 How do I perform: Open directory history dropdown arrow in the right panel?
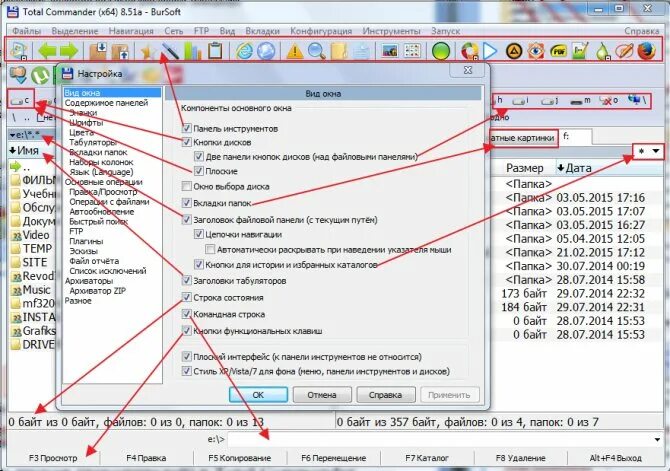pyautogui.click(x=655, y=151)
